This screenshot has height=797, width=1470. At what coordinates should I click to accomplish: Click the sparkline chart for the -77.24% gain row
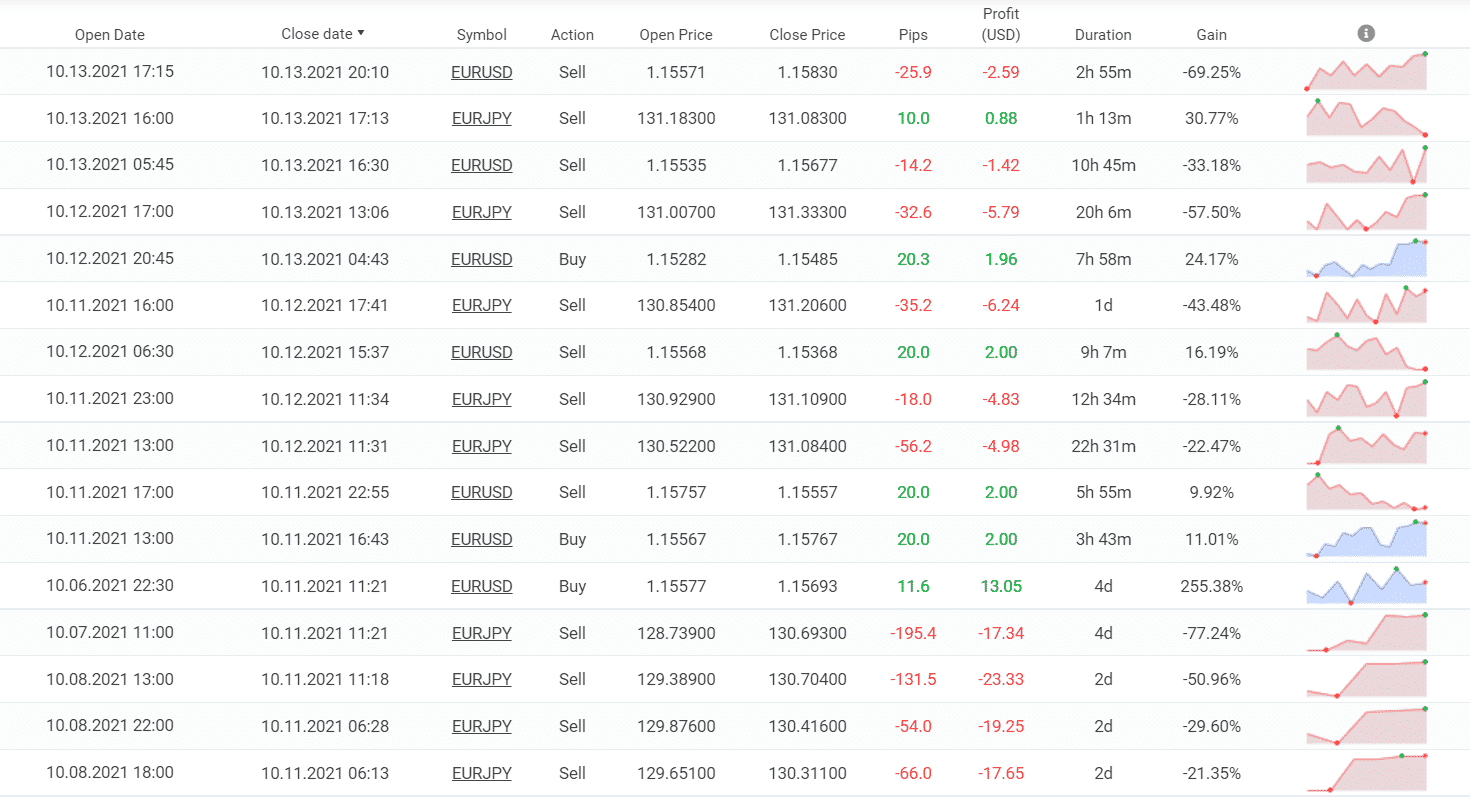pos(1366,632)
